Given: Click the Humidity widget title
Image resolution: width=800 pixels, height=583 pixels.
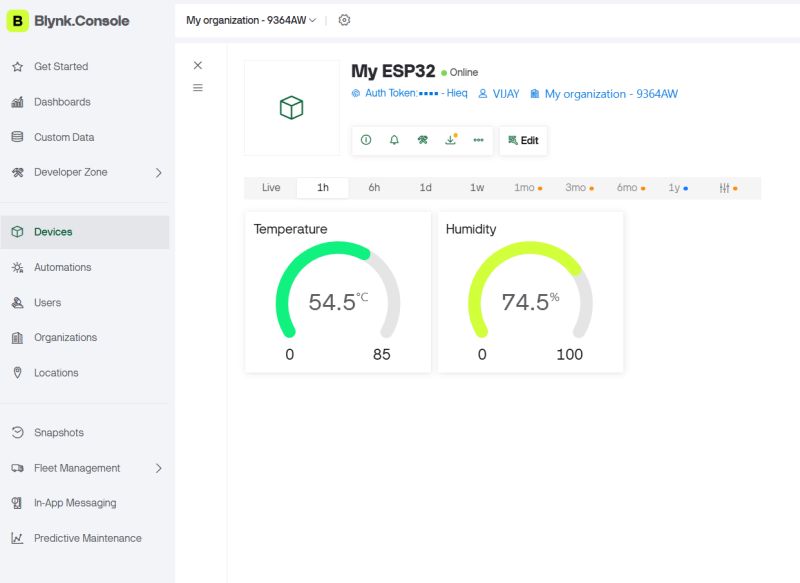Looking at the screenshot, I should click(x=471, y=229).
